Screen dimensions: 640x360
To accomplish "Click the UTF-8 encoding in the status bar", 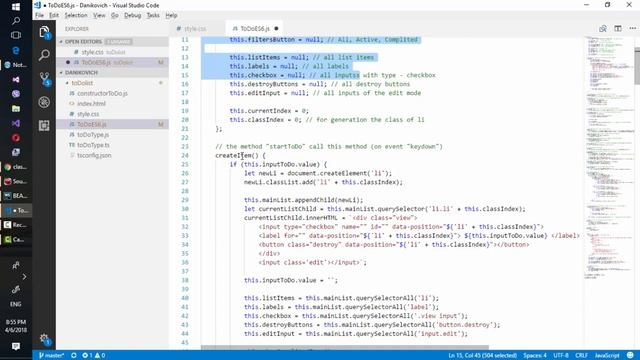I will pyautogui.click(x=561, y=356).
